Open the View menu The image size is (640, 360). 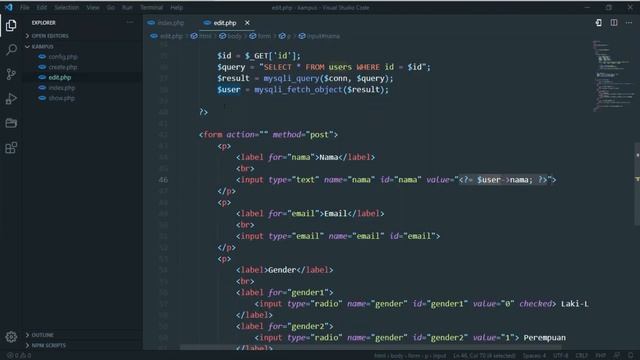click(x=93, y=7)
